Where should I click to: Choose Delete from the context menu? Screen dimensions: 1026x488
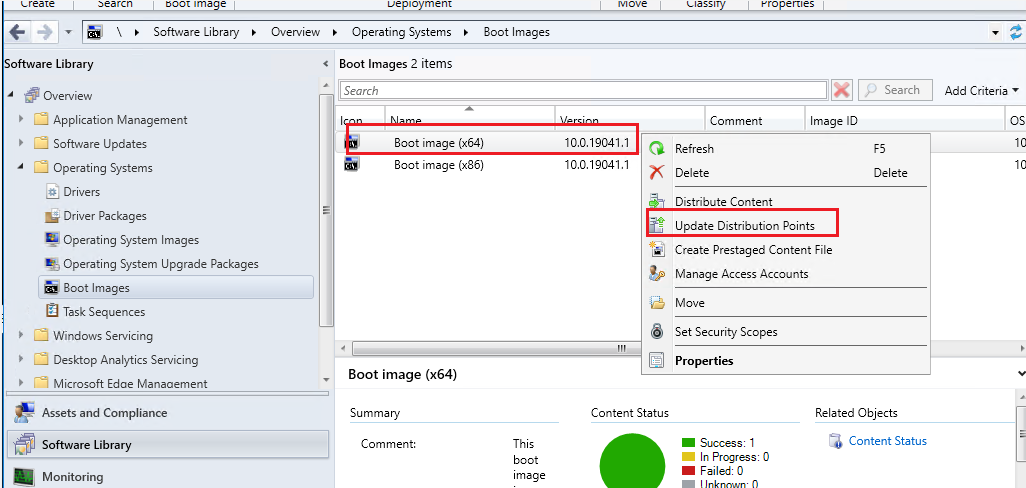pyautogui.click(x=785, y=173)
